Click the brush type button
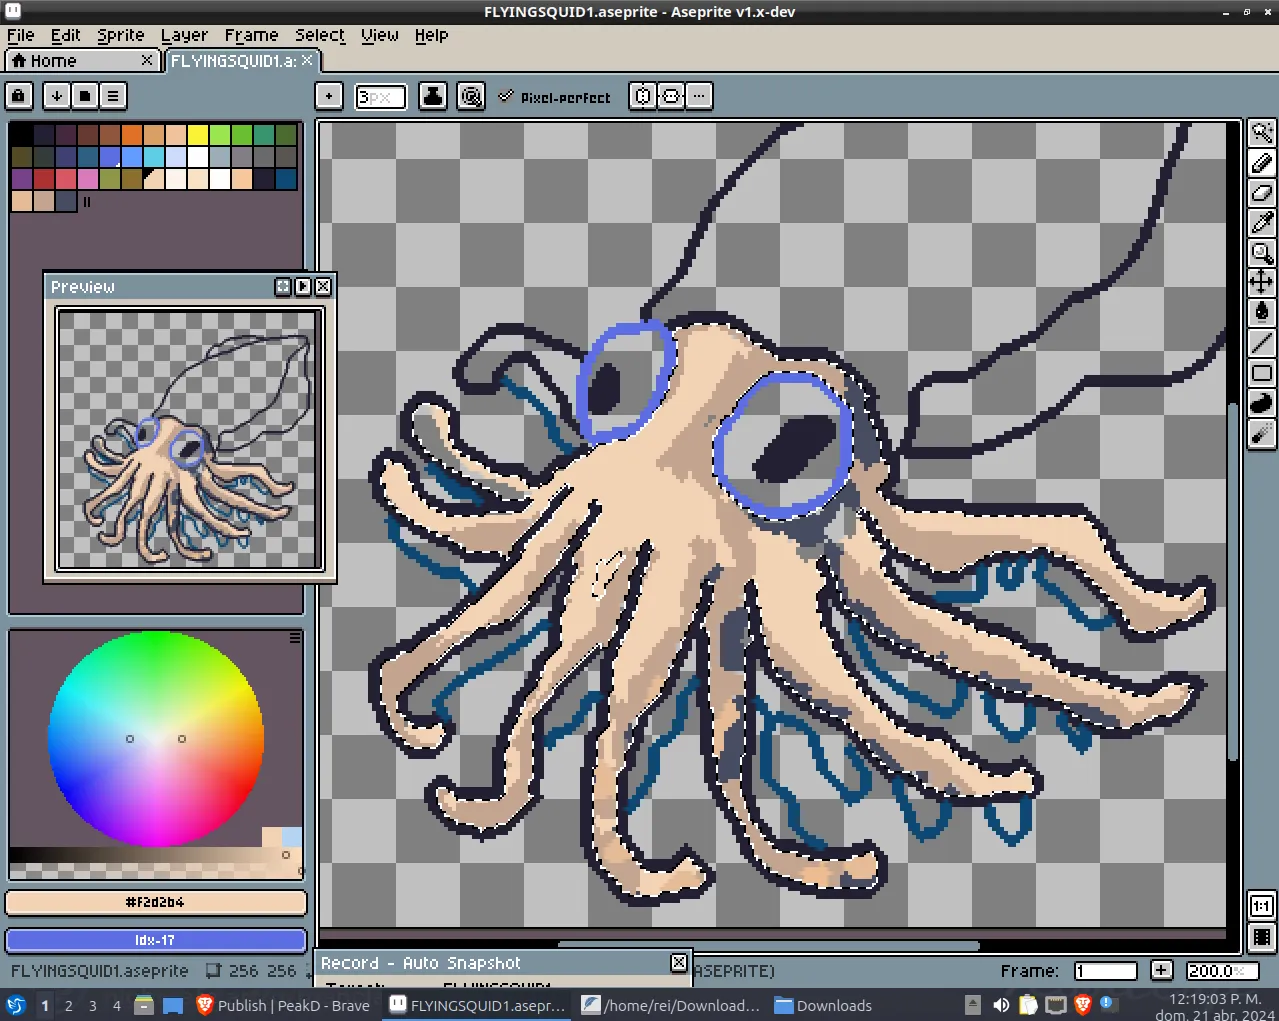 click(x=328, y=96)
